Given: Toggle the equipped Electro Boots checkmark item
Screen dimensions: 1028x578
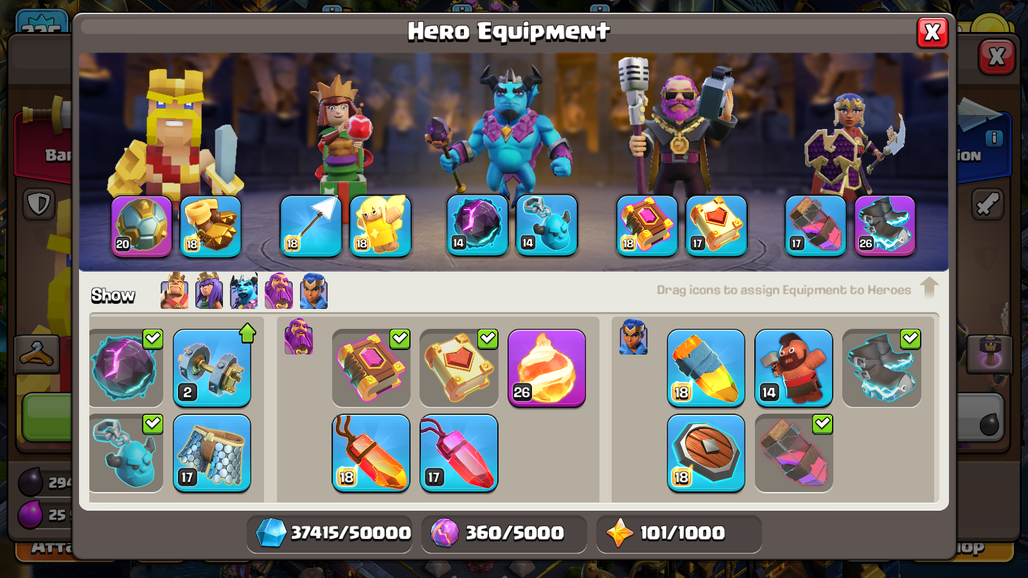Looking at the screenshot, I should click(881, 368).
